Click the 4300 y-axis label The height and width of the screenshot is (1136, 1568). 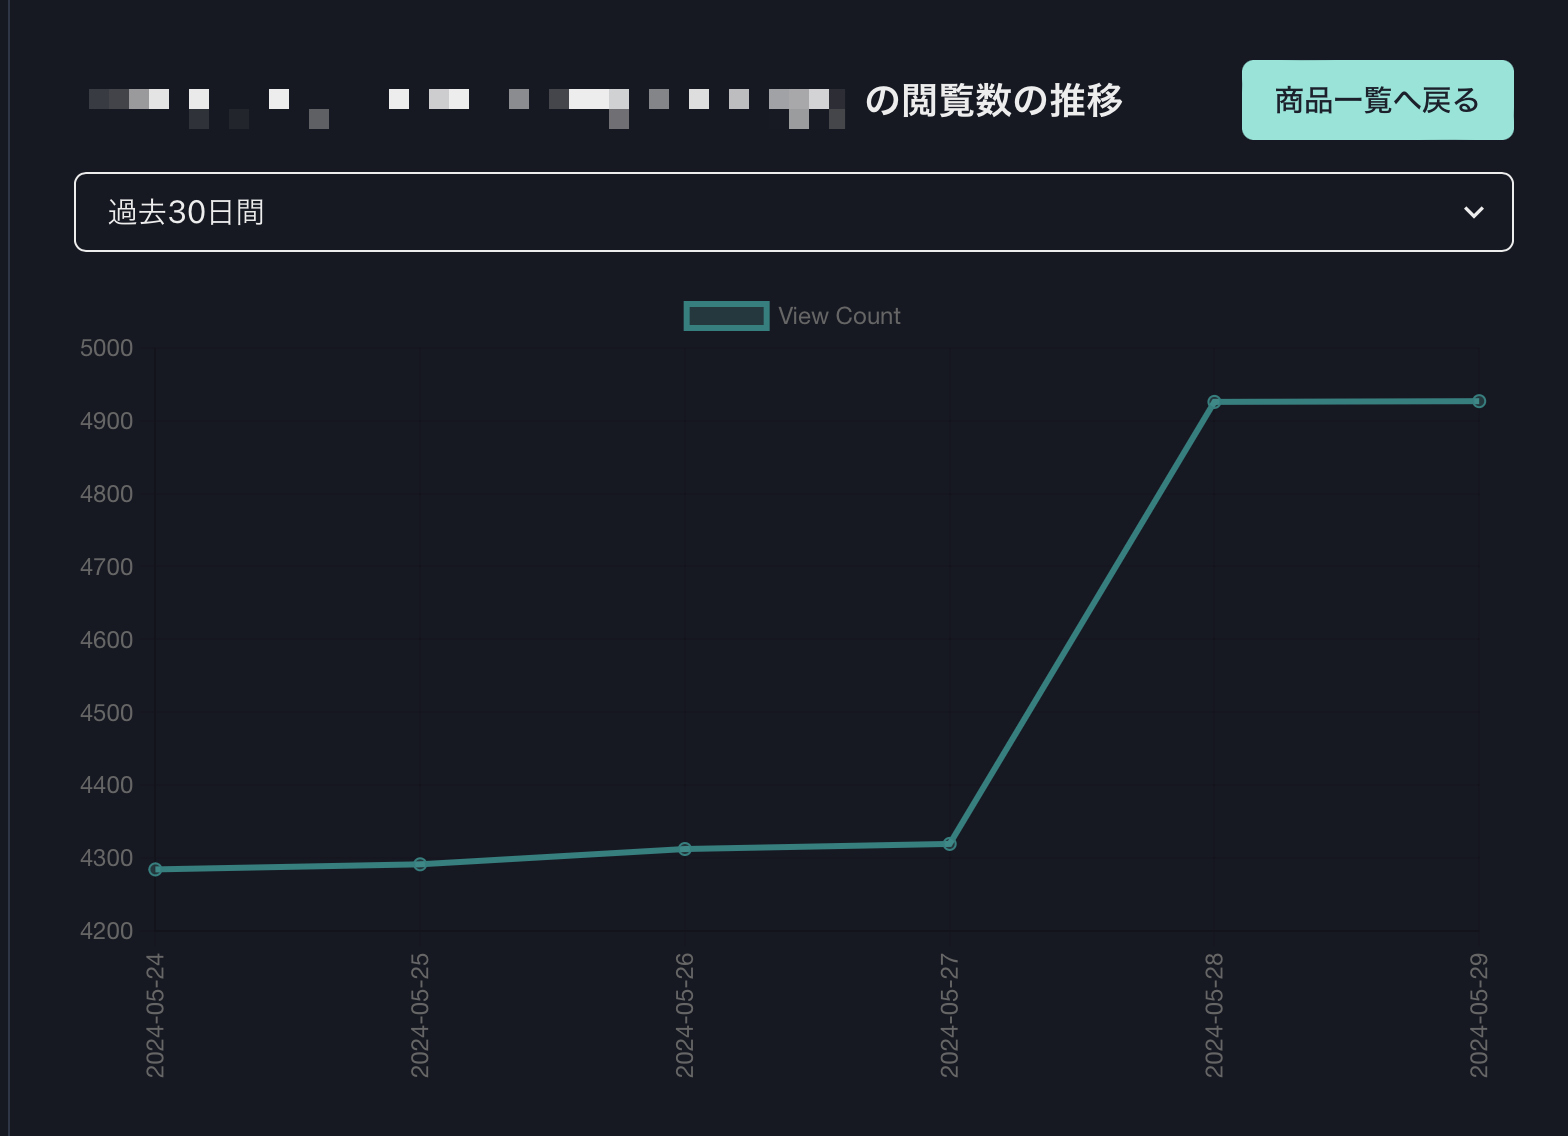[106, 858]
